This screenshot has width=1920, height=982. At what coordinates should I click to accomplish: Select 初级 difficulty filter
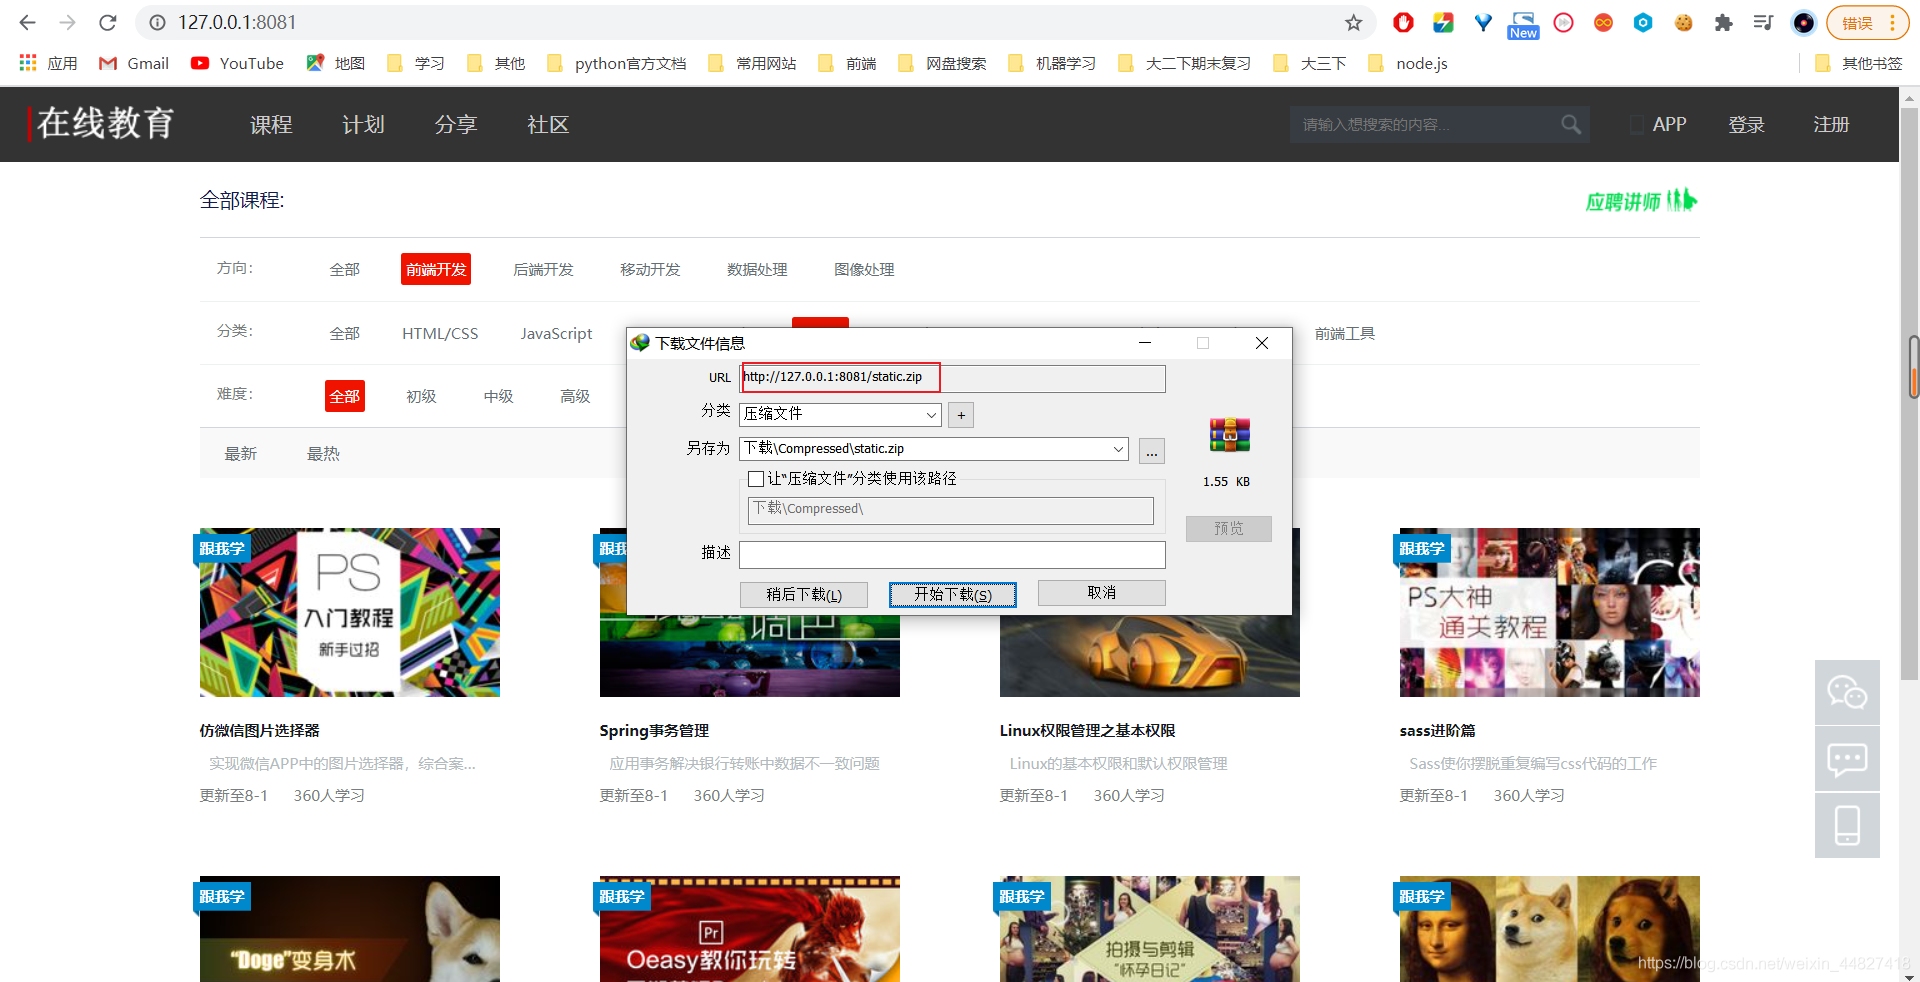pos(421,396)
